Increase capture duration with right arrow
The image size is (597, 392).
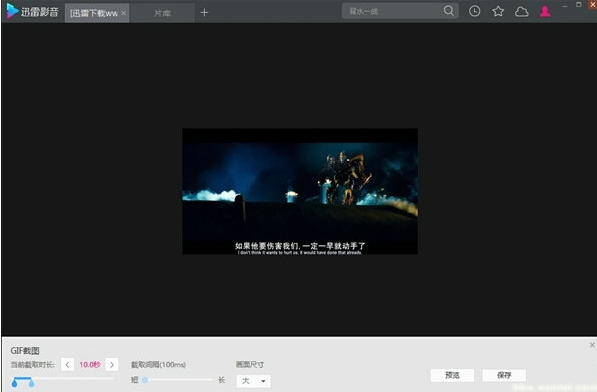(x=112, y=365)
